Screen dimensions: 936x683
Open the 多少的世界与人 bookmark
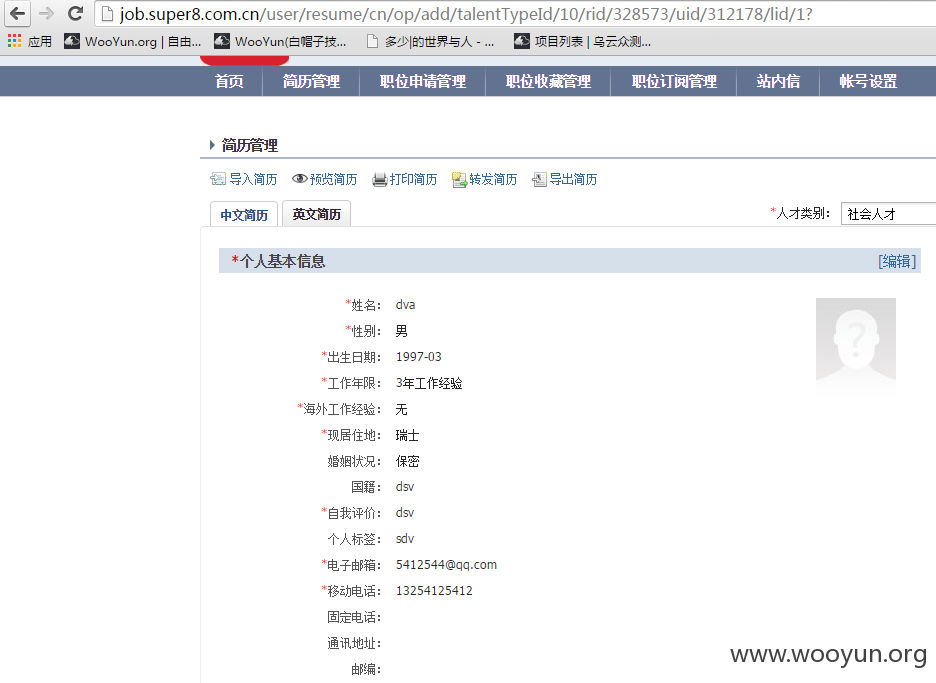[x=430, y=41]
